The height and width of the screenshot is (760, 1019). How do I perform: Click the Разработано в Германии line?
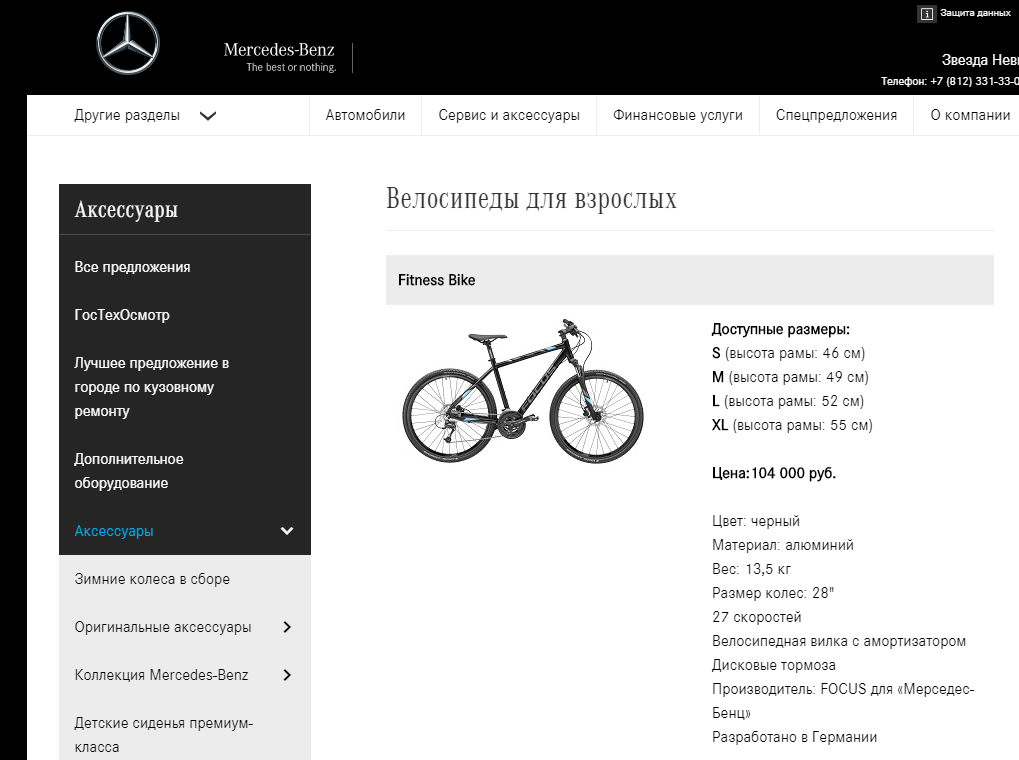794,738
